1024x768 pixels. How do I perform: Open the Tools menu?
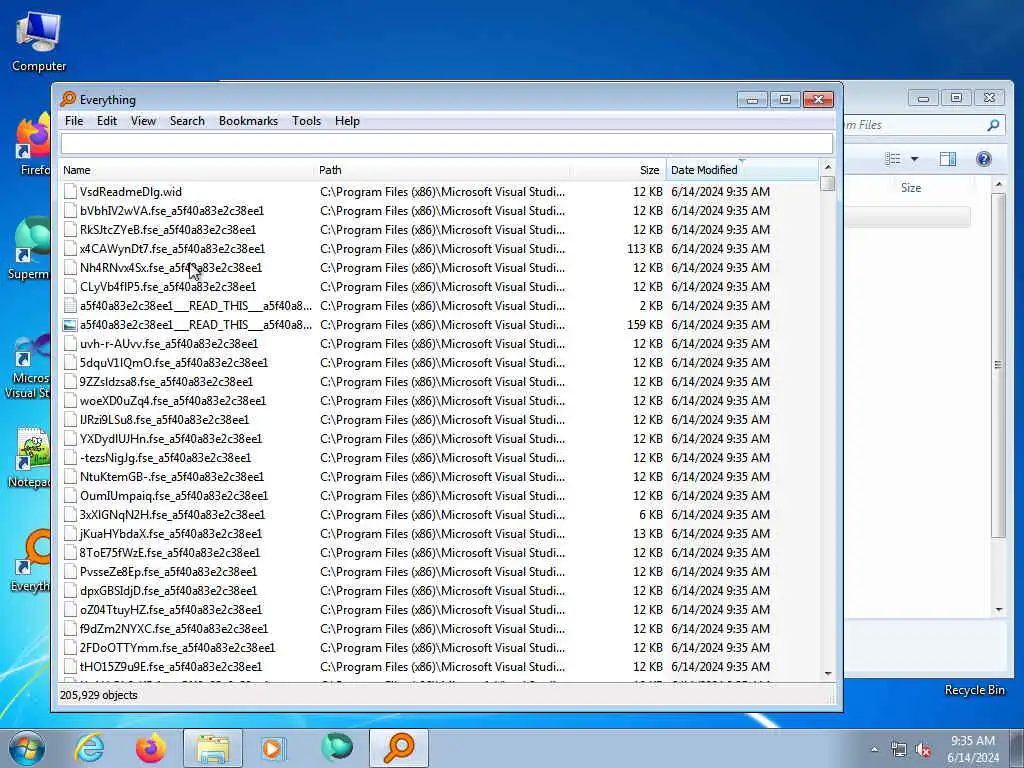click(306, 121)
